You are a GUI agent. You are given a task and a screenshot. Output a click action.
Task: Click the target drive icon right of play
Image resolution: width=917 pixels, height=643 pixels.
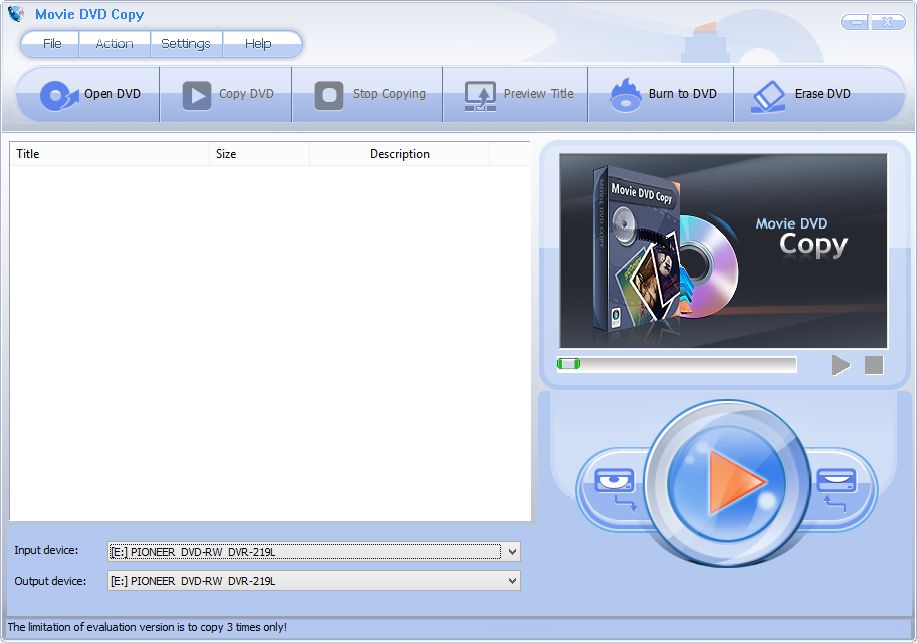tap(836, 489)
